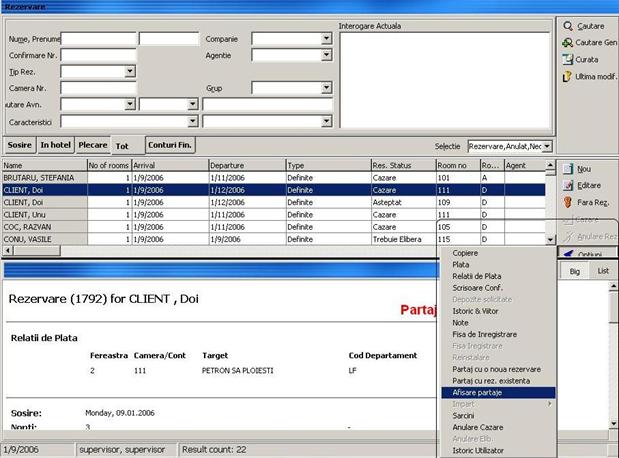Sort by the Arrival column header
The image size is (619, 458).
click(x=170, y=165)
